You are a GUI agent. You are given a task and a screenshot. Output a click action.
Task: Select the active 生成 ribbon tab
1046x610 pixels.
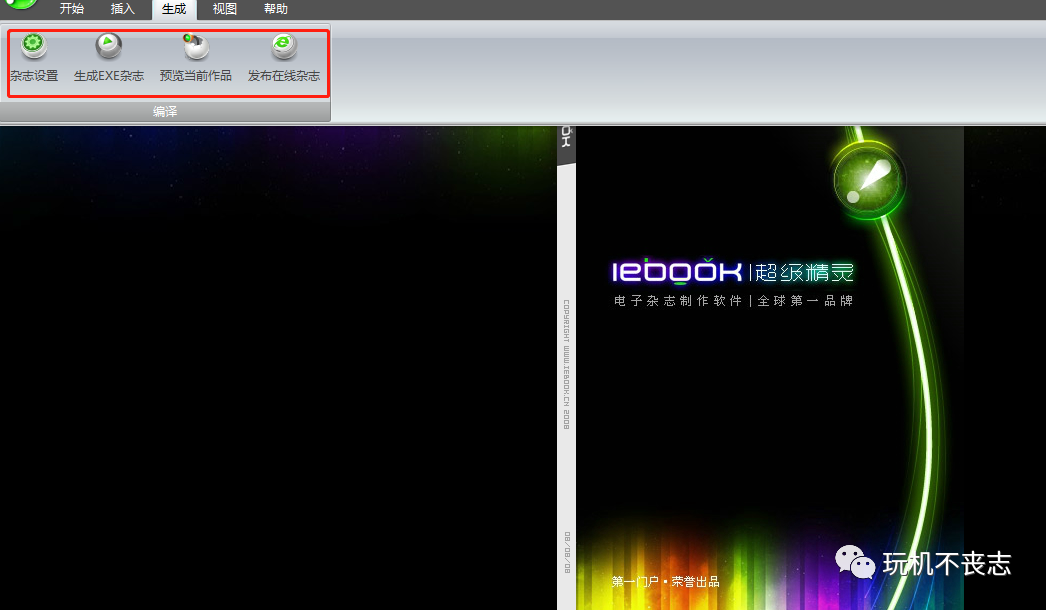174,9
